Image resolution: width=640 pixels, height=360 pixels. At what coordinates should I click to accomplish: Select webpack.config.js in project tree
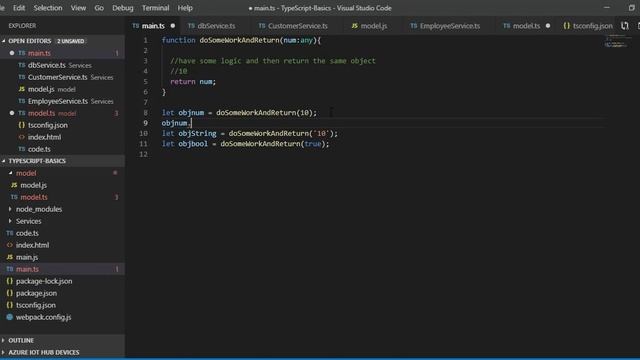pyautogui.click(x=62, y=317)
